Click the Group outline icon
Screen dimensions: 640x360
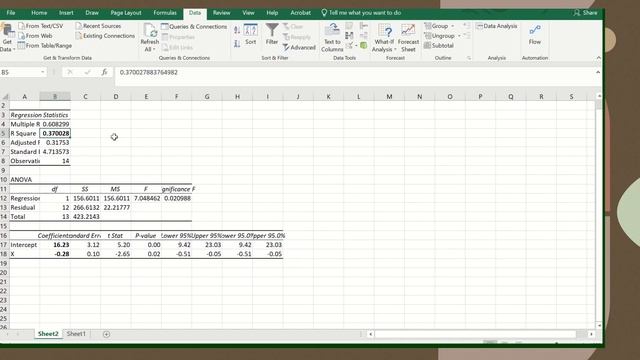[428, 26]
